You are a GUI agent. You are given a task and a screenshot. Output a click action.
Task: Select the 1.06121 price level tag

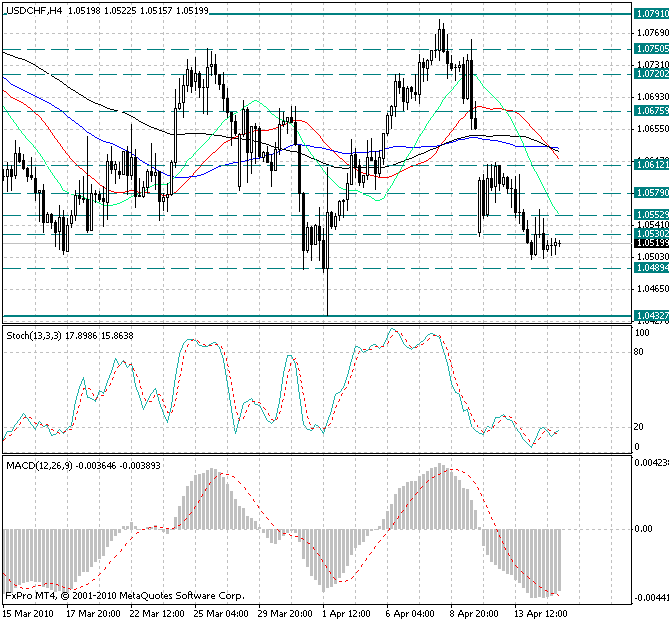click(x=650, y=164)
